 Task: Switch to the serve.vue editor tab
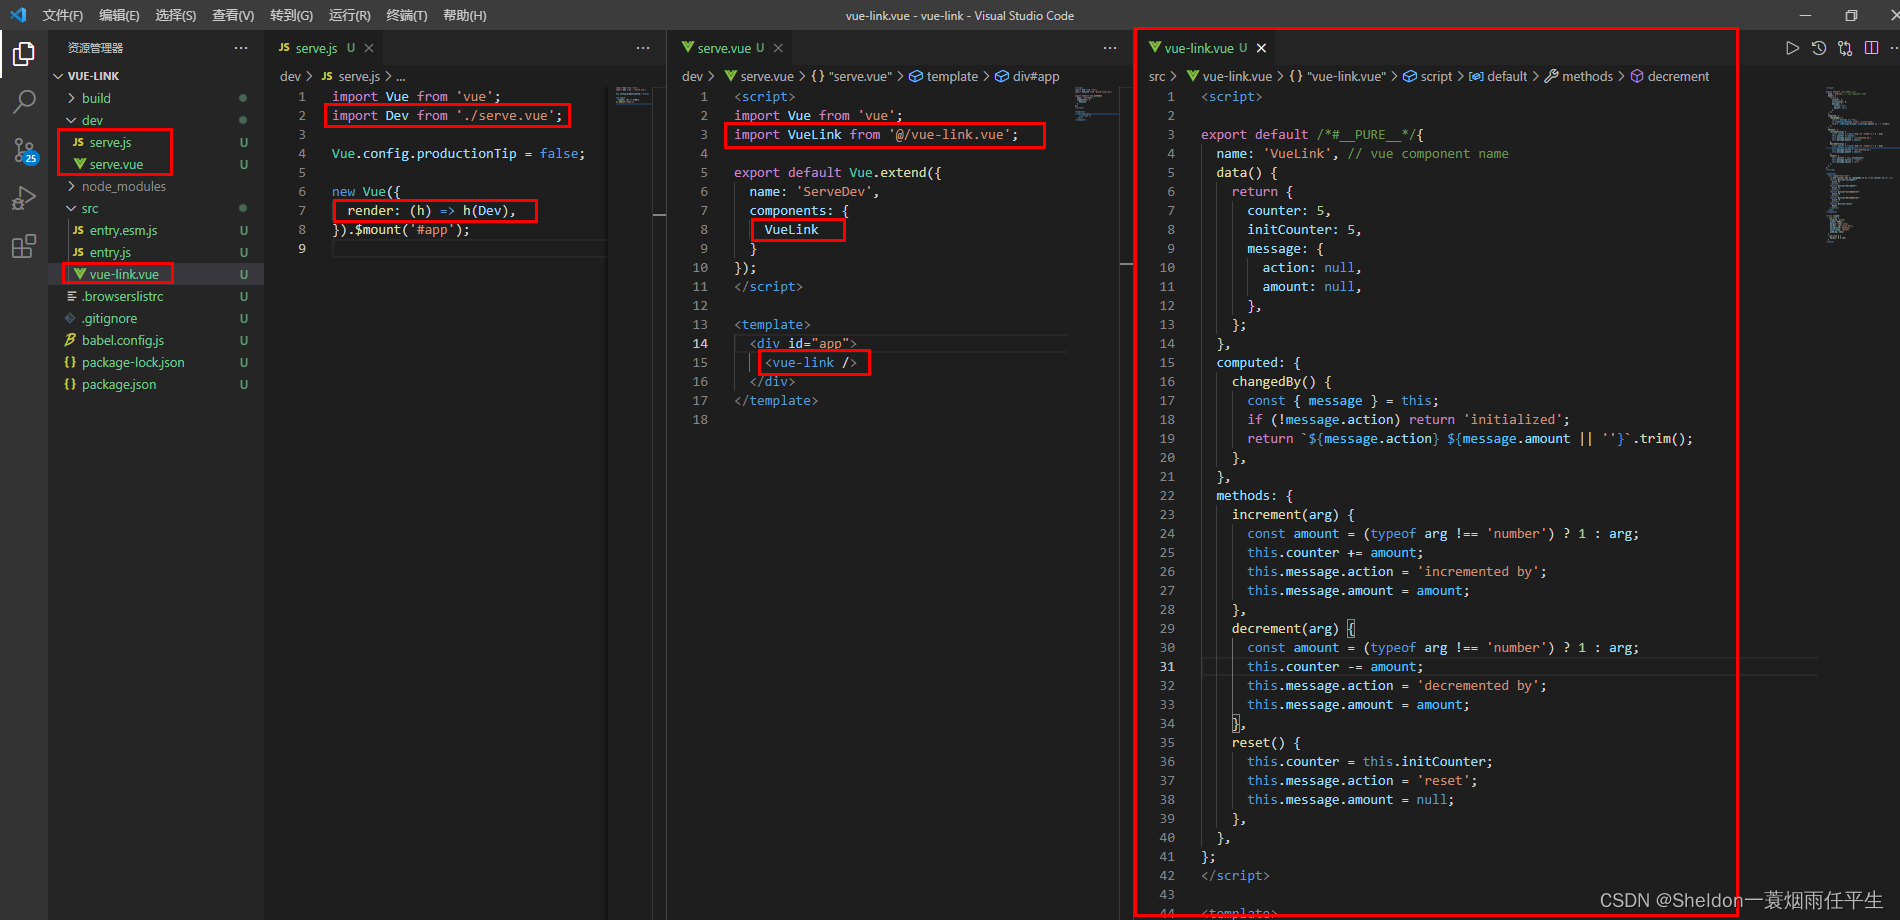pyautogui.click(x=731, y=48)
